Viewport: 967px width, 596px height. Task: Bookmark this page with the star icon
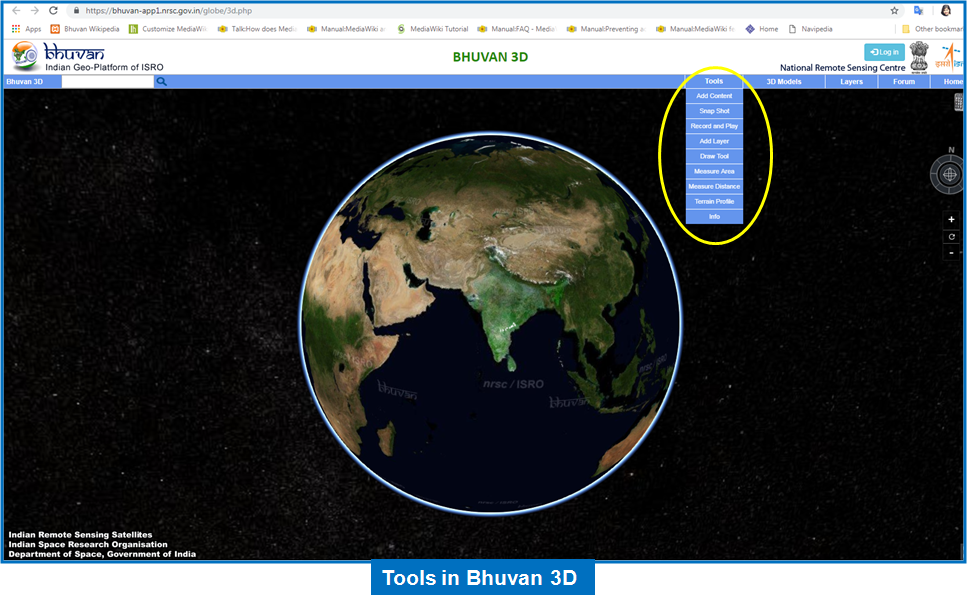[894, 10]
